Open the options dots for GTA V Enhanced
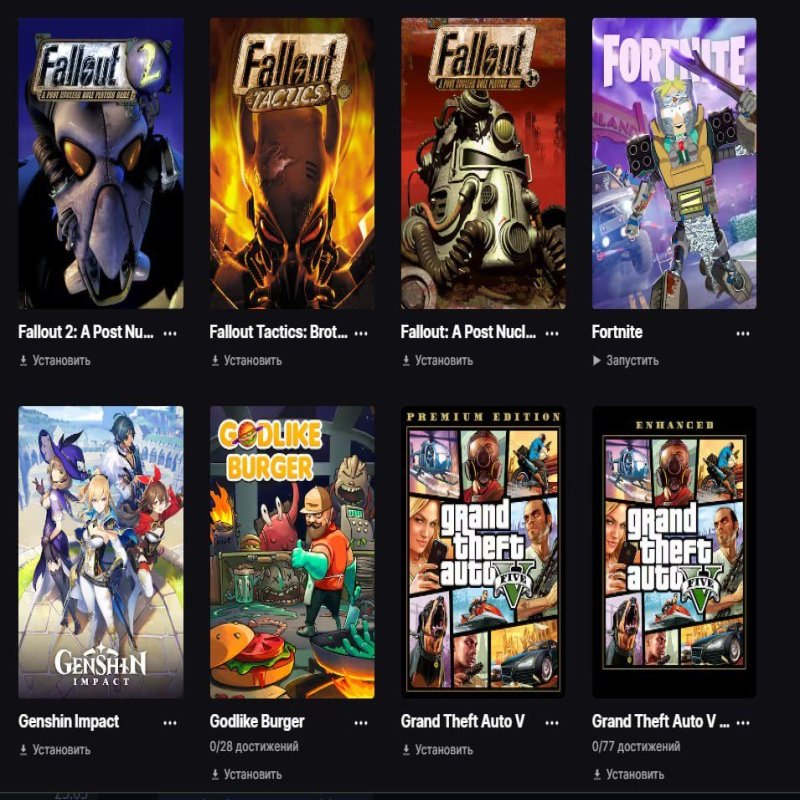This screenshot has height=800, width=800. (x=743, y=723)
